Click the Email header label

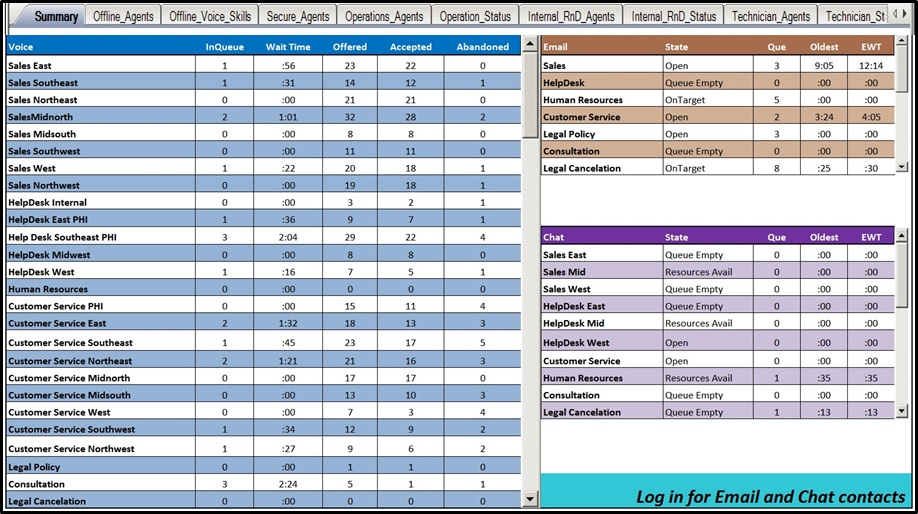(x=555, y=47)
